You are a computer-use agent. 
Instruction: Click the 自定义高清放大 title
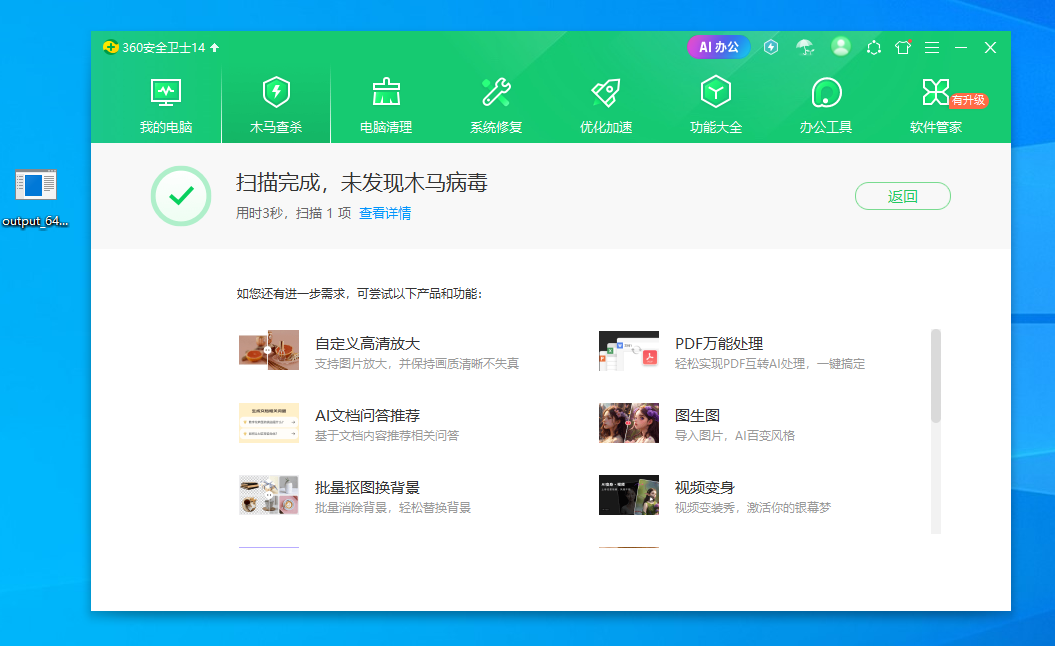[x=367, y=344]
